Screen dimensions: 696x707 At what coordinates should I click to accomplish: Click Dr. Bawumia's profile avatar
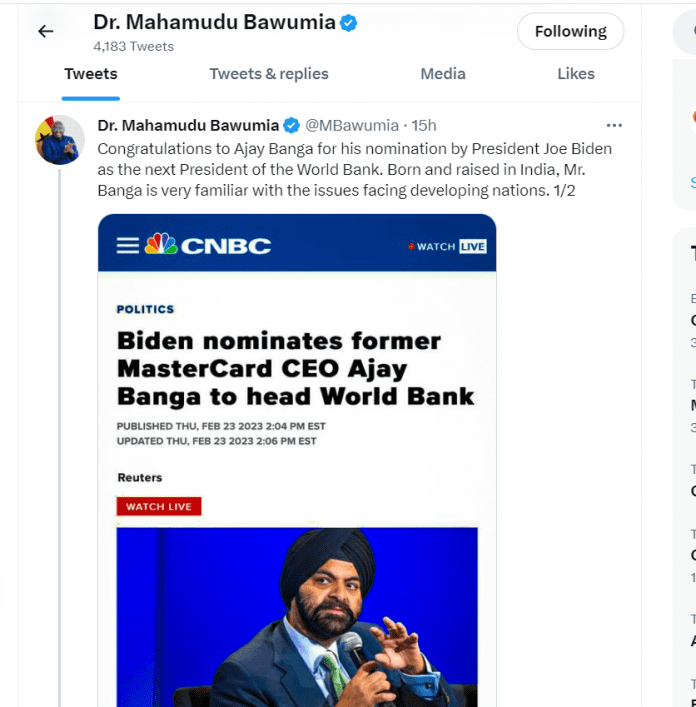click(x=59, y=139)
